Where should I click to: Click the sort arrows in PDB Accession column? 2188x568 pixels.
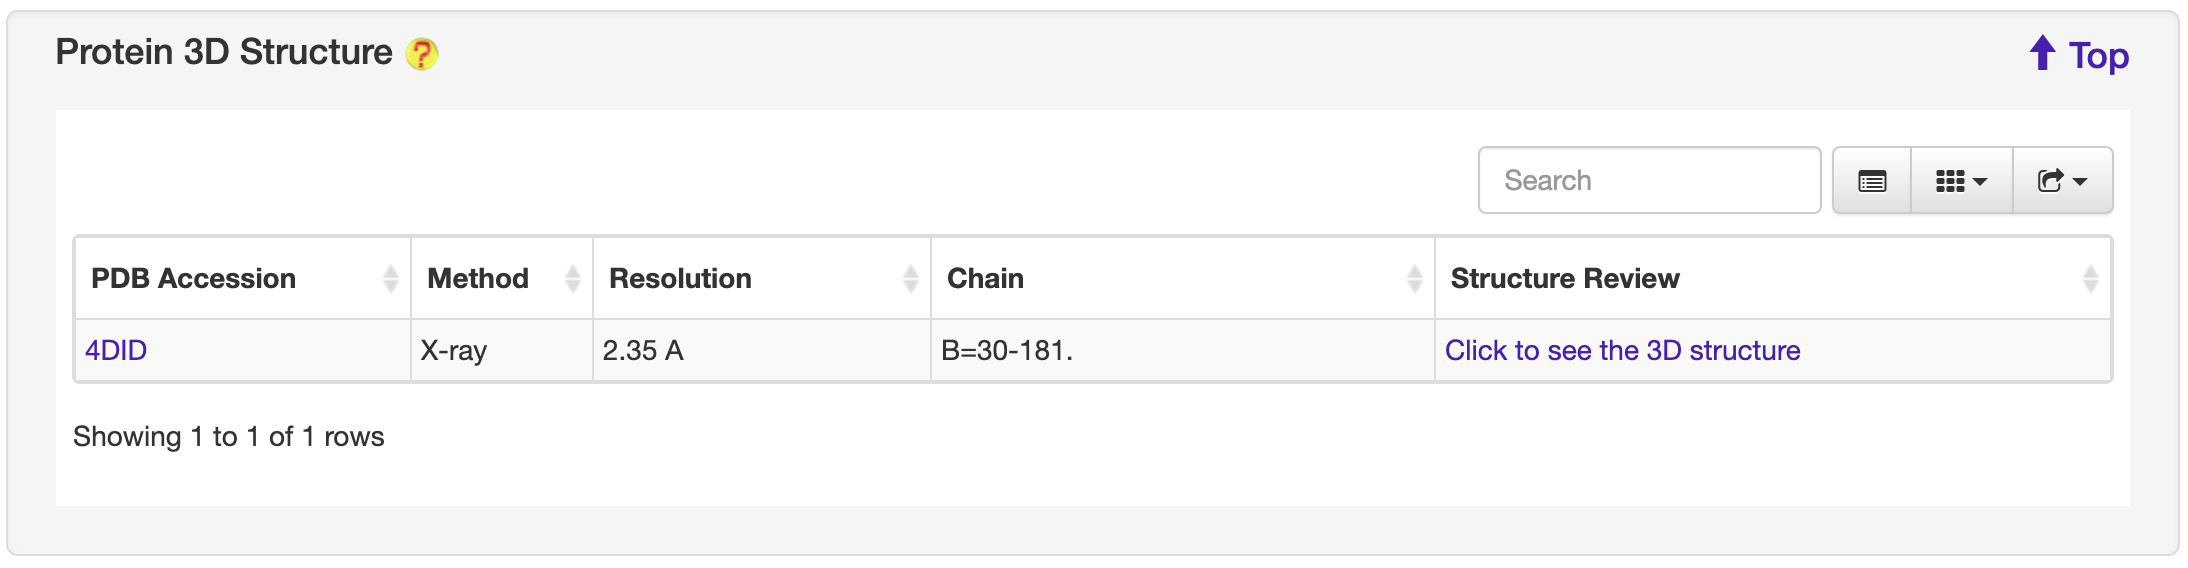point(390,279)
